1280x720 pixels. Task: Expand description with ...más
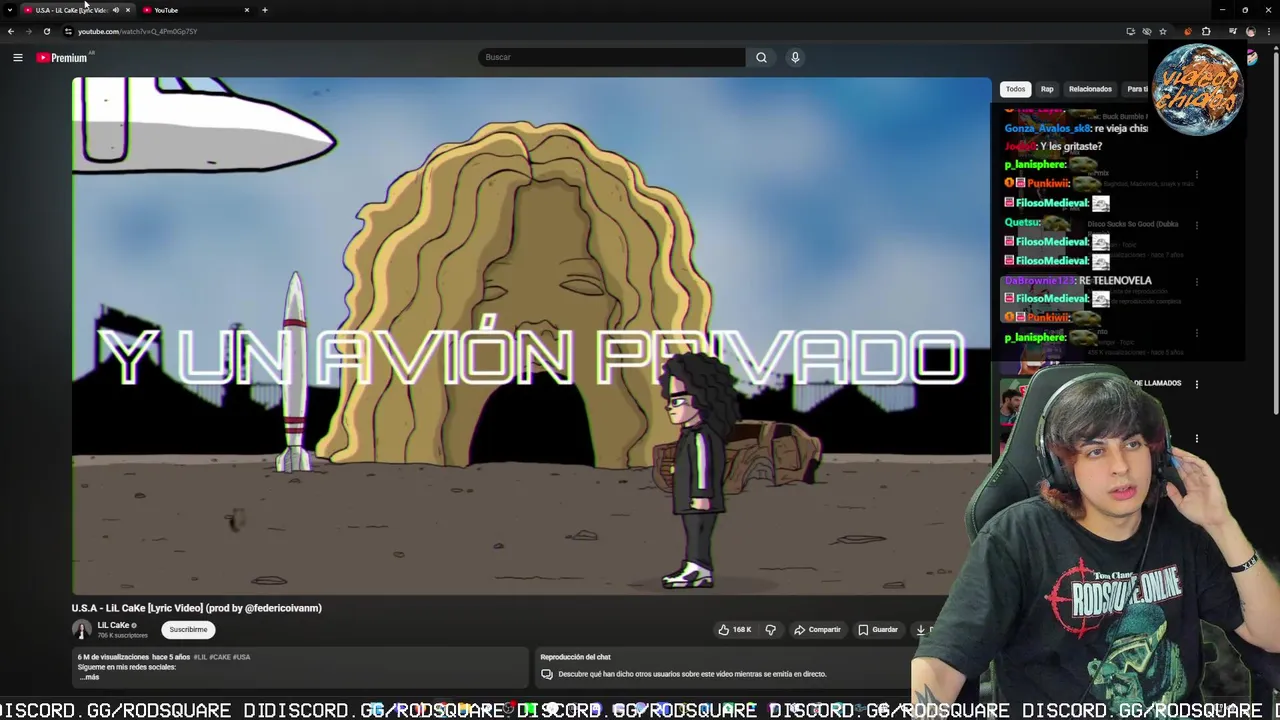point(89,677)
